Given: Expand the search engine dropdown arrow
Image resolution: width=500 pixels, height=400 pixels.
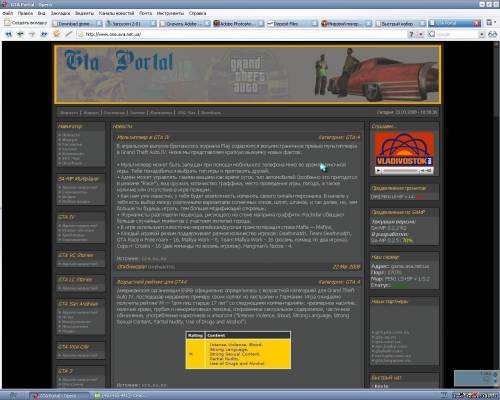Looking at the screenshot, I should click(x=482, y=34).
